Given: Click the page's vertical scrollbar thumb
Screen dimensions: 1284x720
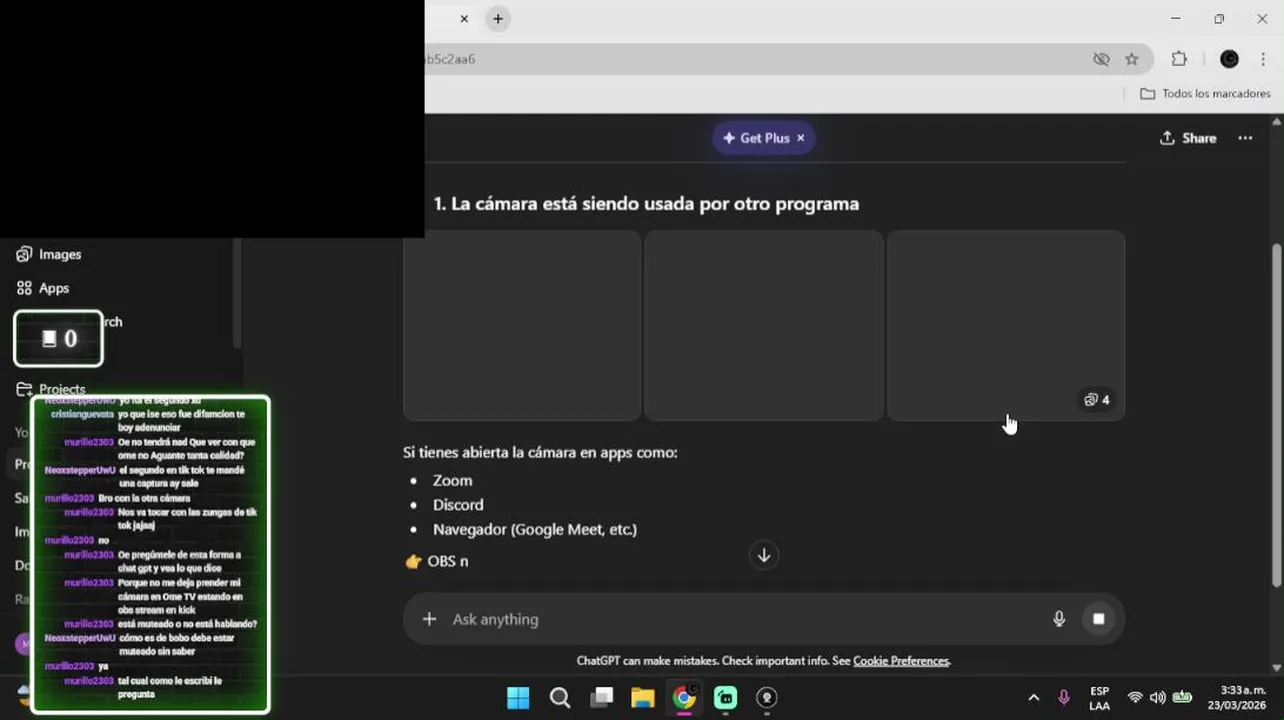Looking at the screenshot, I should coord(1276,415).
